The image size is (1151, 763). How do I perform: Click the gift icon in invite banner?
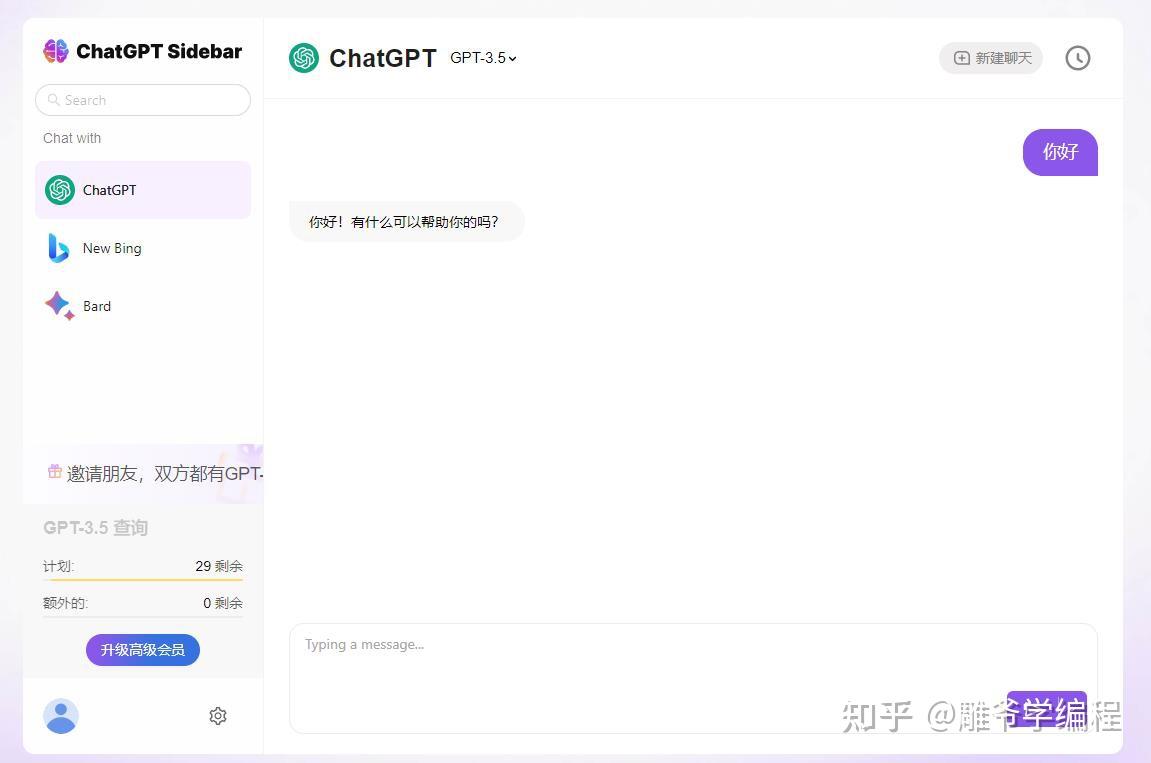(54, 471)
